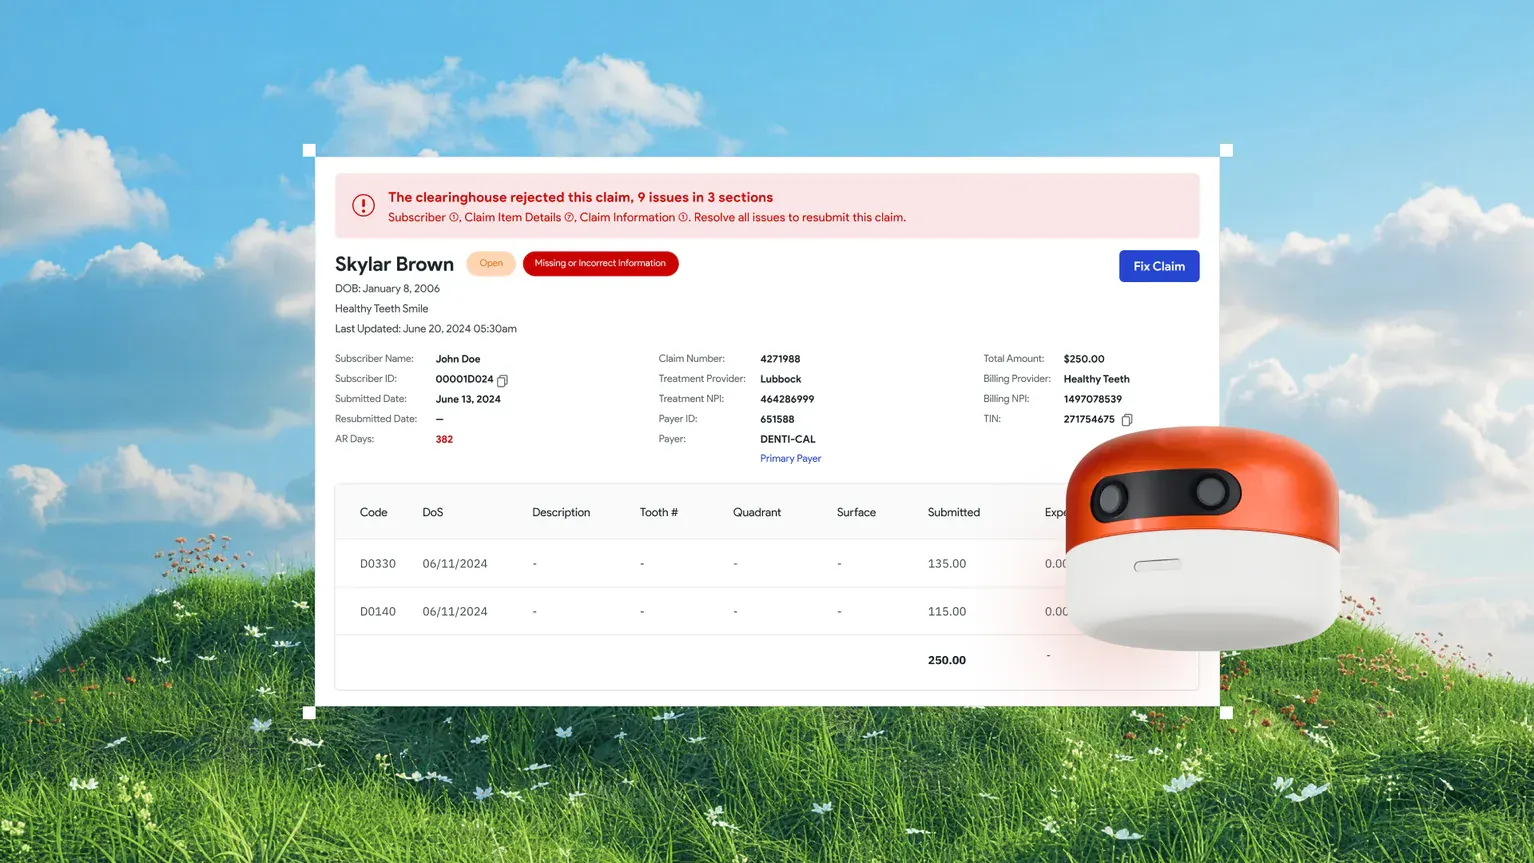This screenshot has height=863, width=1534.
Task: Click the red alert icon in the rejection banner
Action: pos(363,206)
